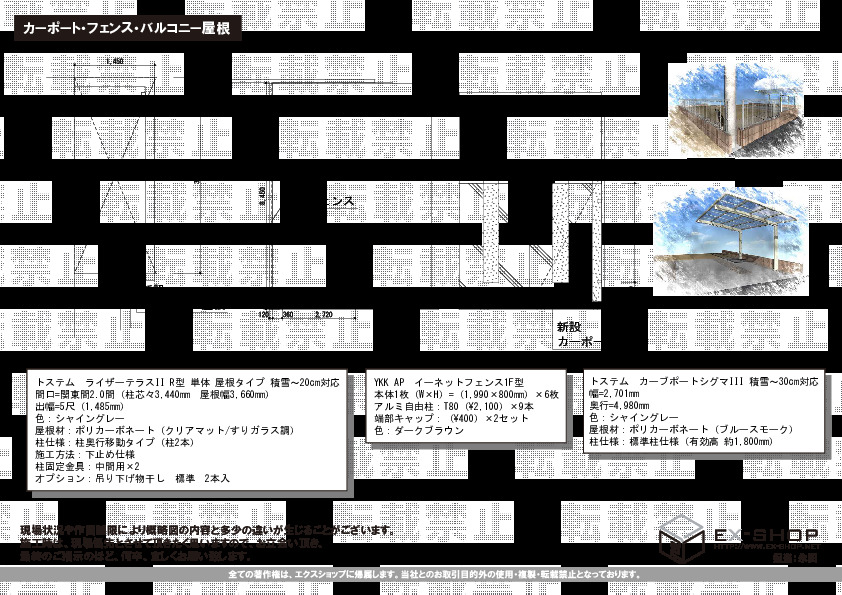Click the 出幅=5尺 (1,485mm) line
The width and height of the screenshot is (842, 595).
[x=79, y=407]
